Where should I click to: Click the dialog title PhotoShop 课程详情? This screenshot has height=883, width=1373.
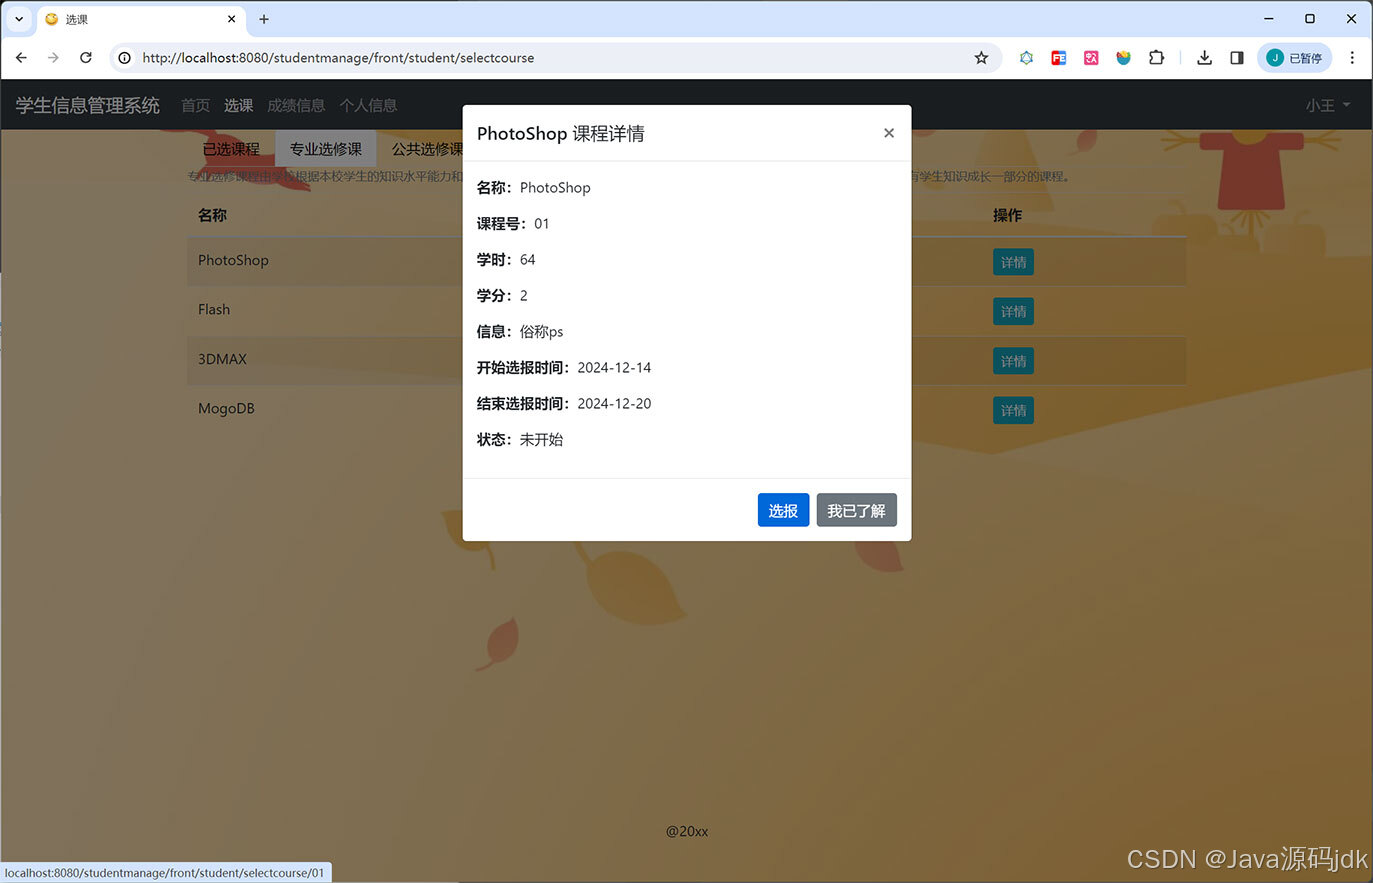click(561, 133)
